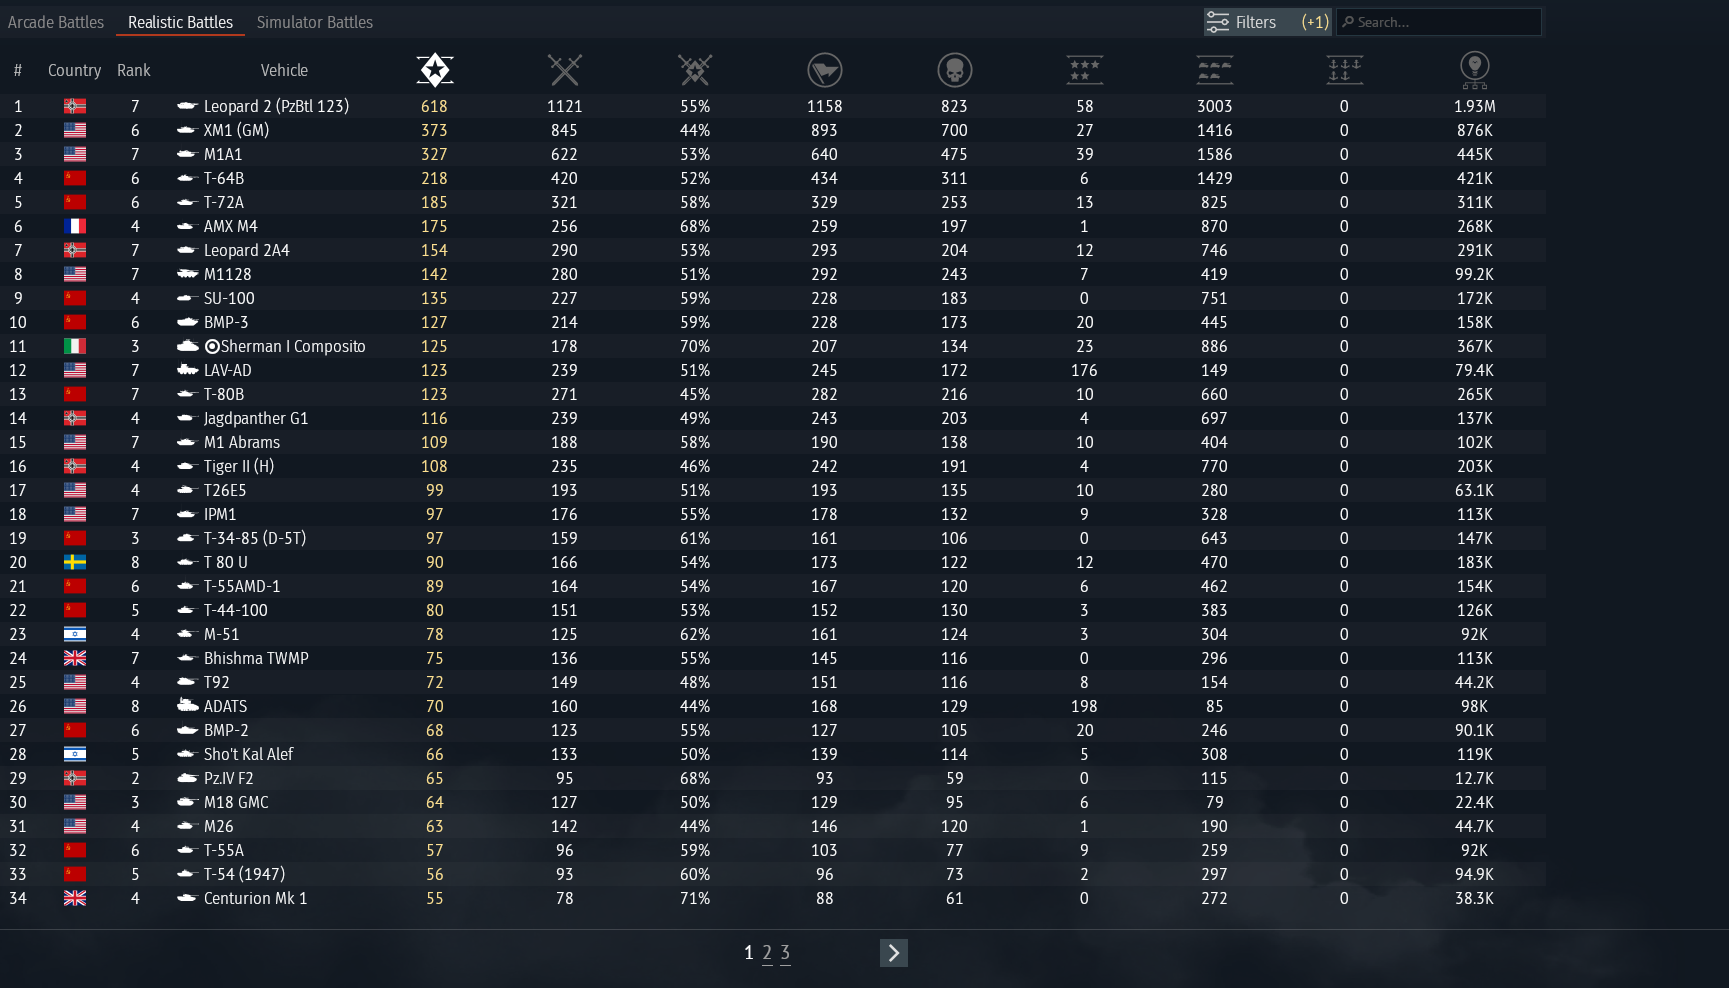Sort by victory rate swords-with-laurel icon
This screenshot has width=1729, height=988.
694,70
